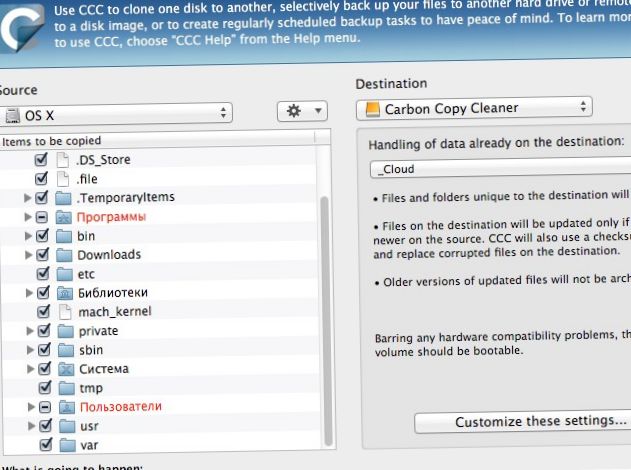Click the gear icon next to Source
Image resolution: width=631 pixels, height=470 pixels.
pyautogui.click(x=293, y=111)
